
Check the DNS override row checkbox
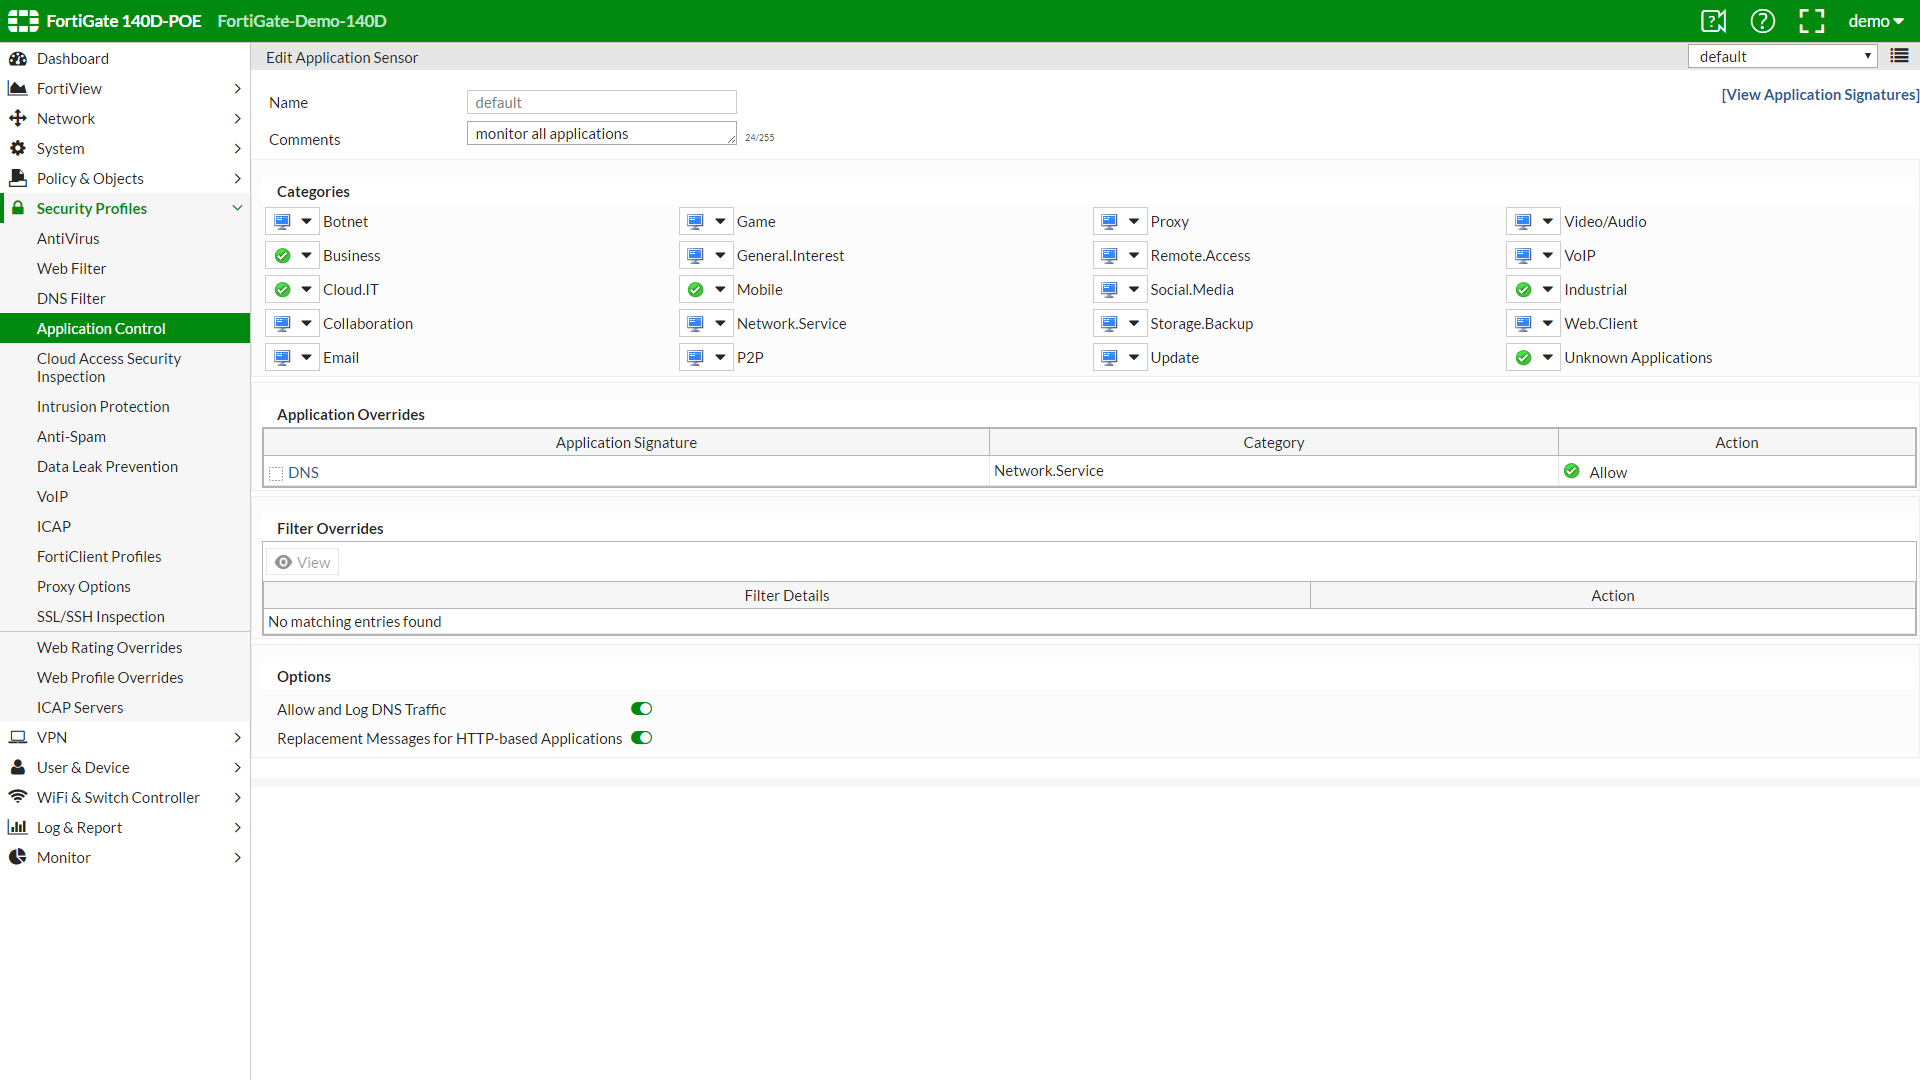click(x=276, y=473)
